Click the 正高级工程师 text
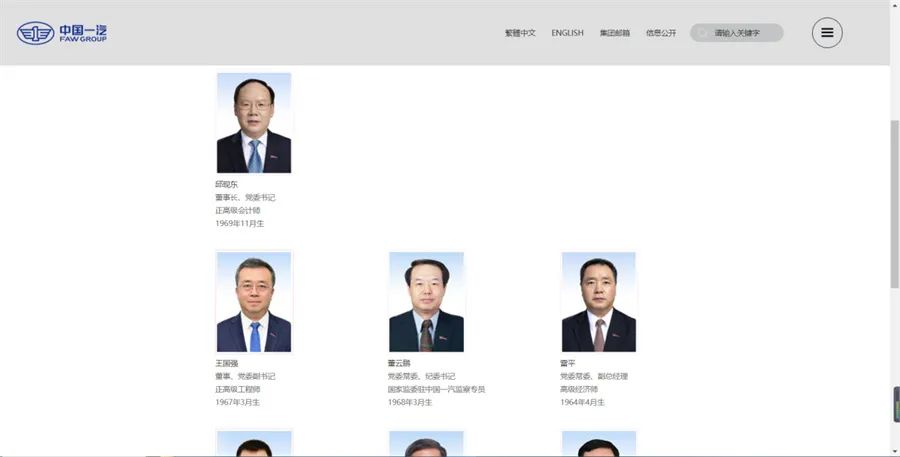This screenshot has height=457, width=900. (238, 389)
